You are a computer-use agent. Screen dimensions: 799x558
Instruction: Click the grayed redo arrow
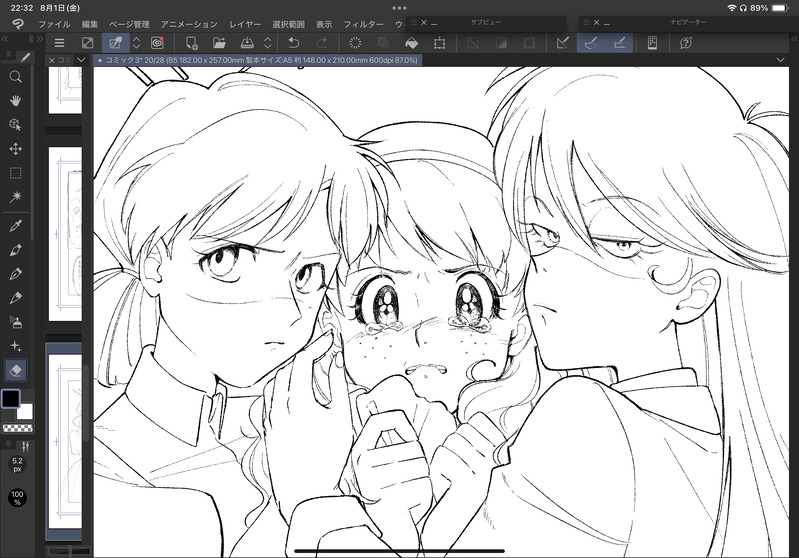click(x=322, y=43)
